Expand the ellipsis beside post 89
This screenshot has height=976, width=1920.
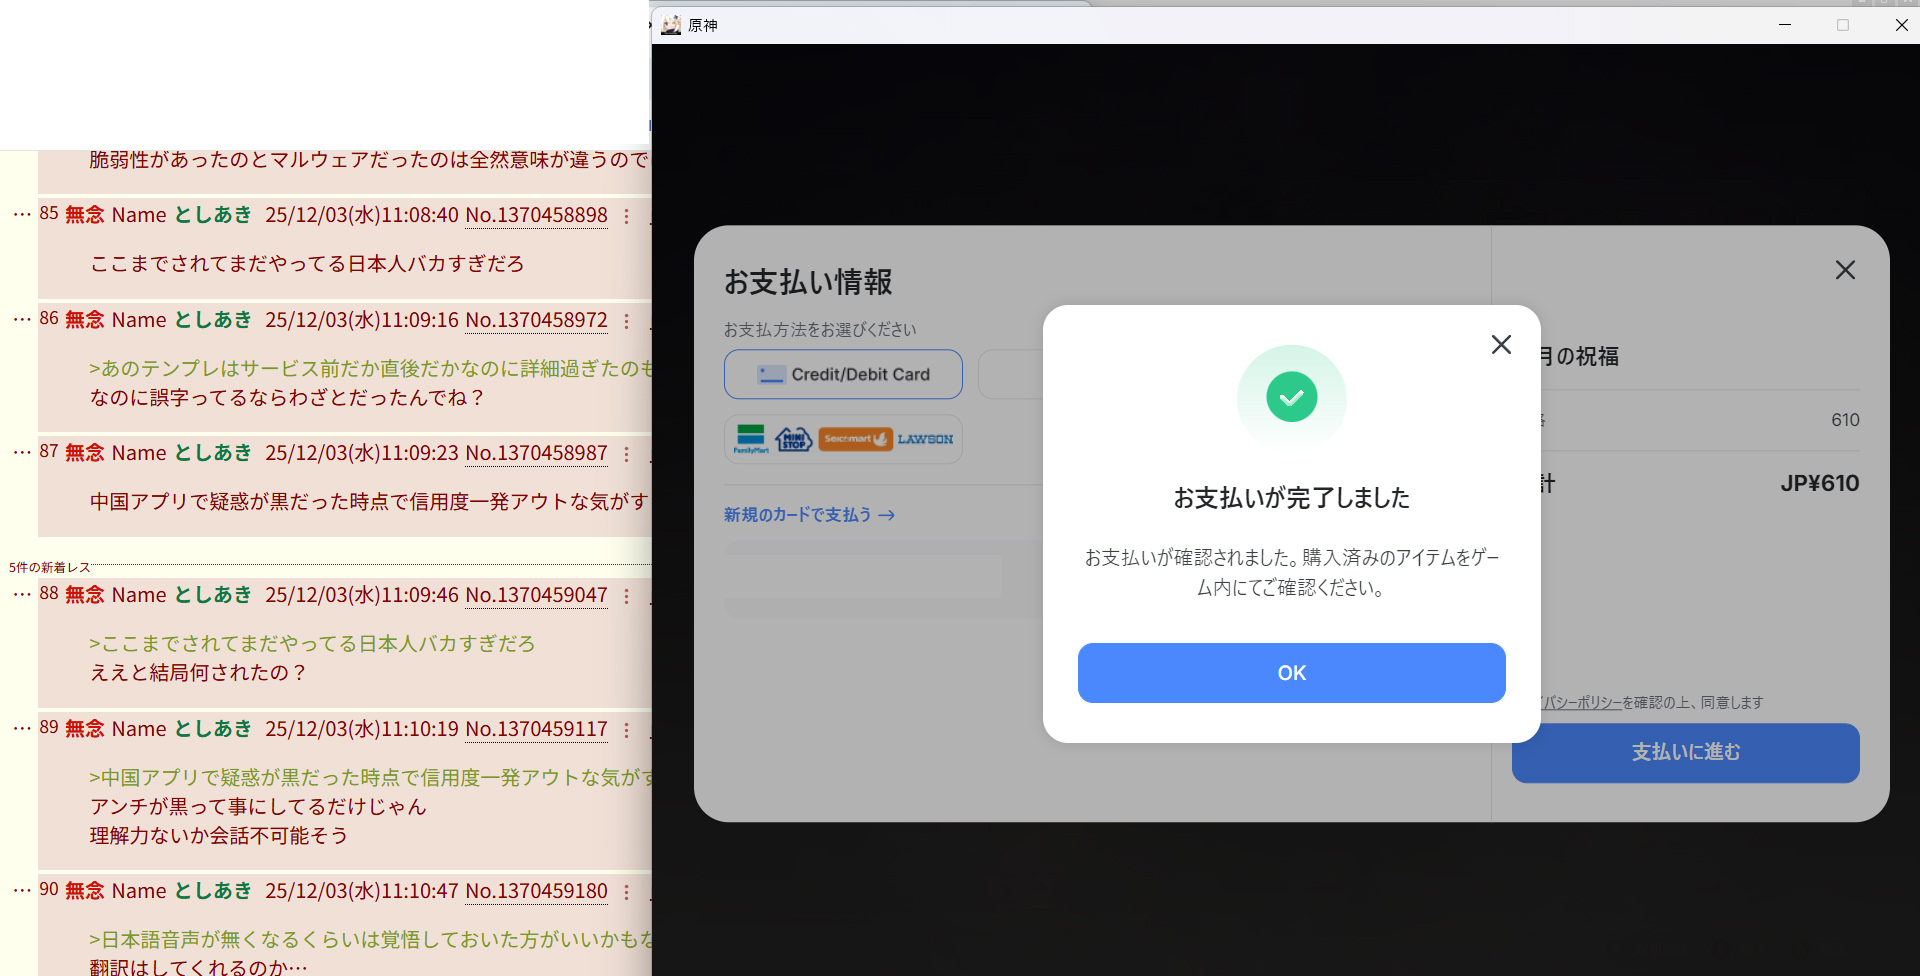click(22, 729)
